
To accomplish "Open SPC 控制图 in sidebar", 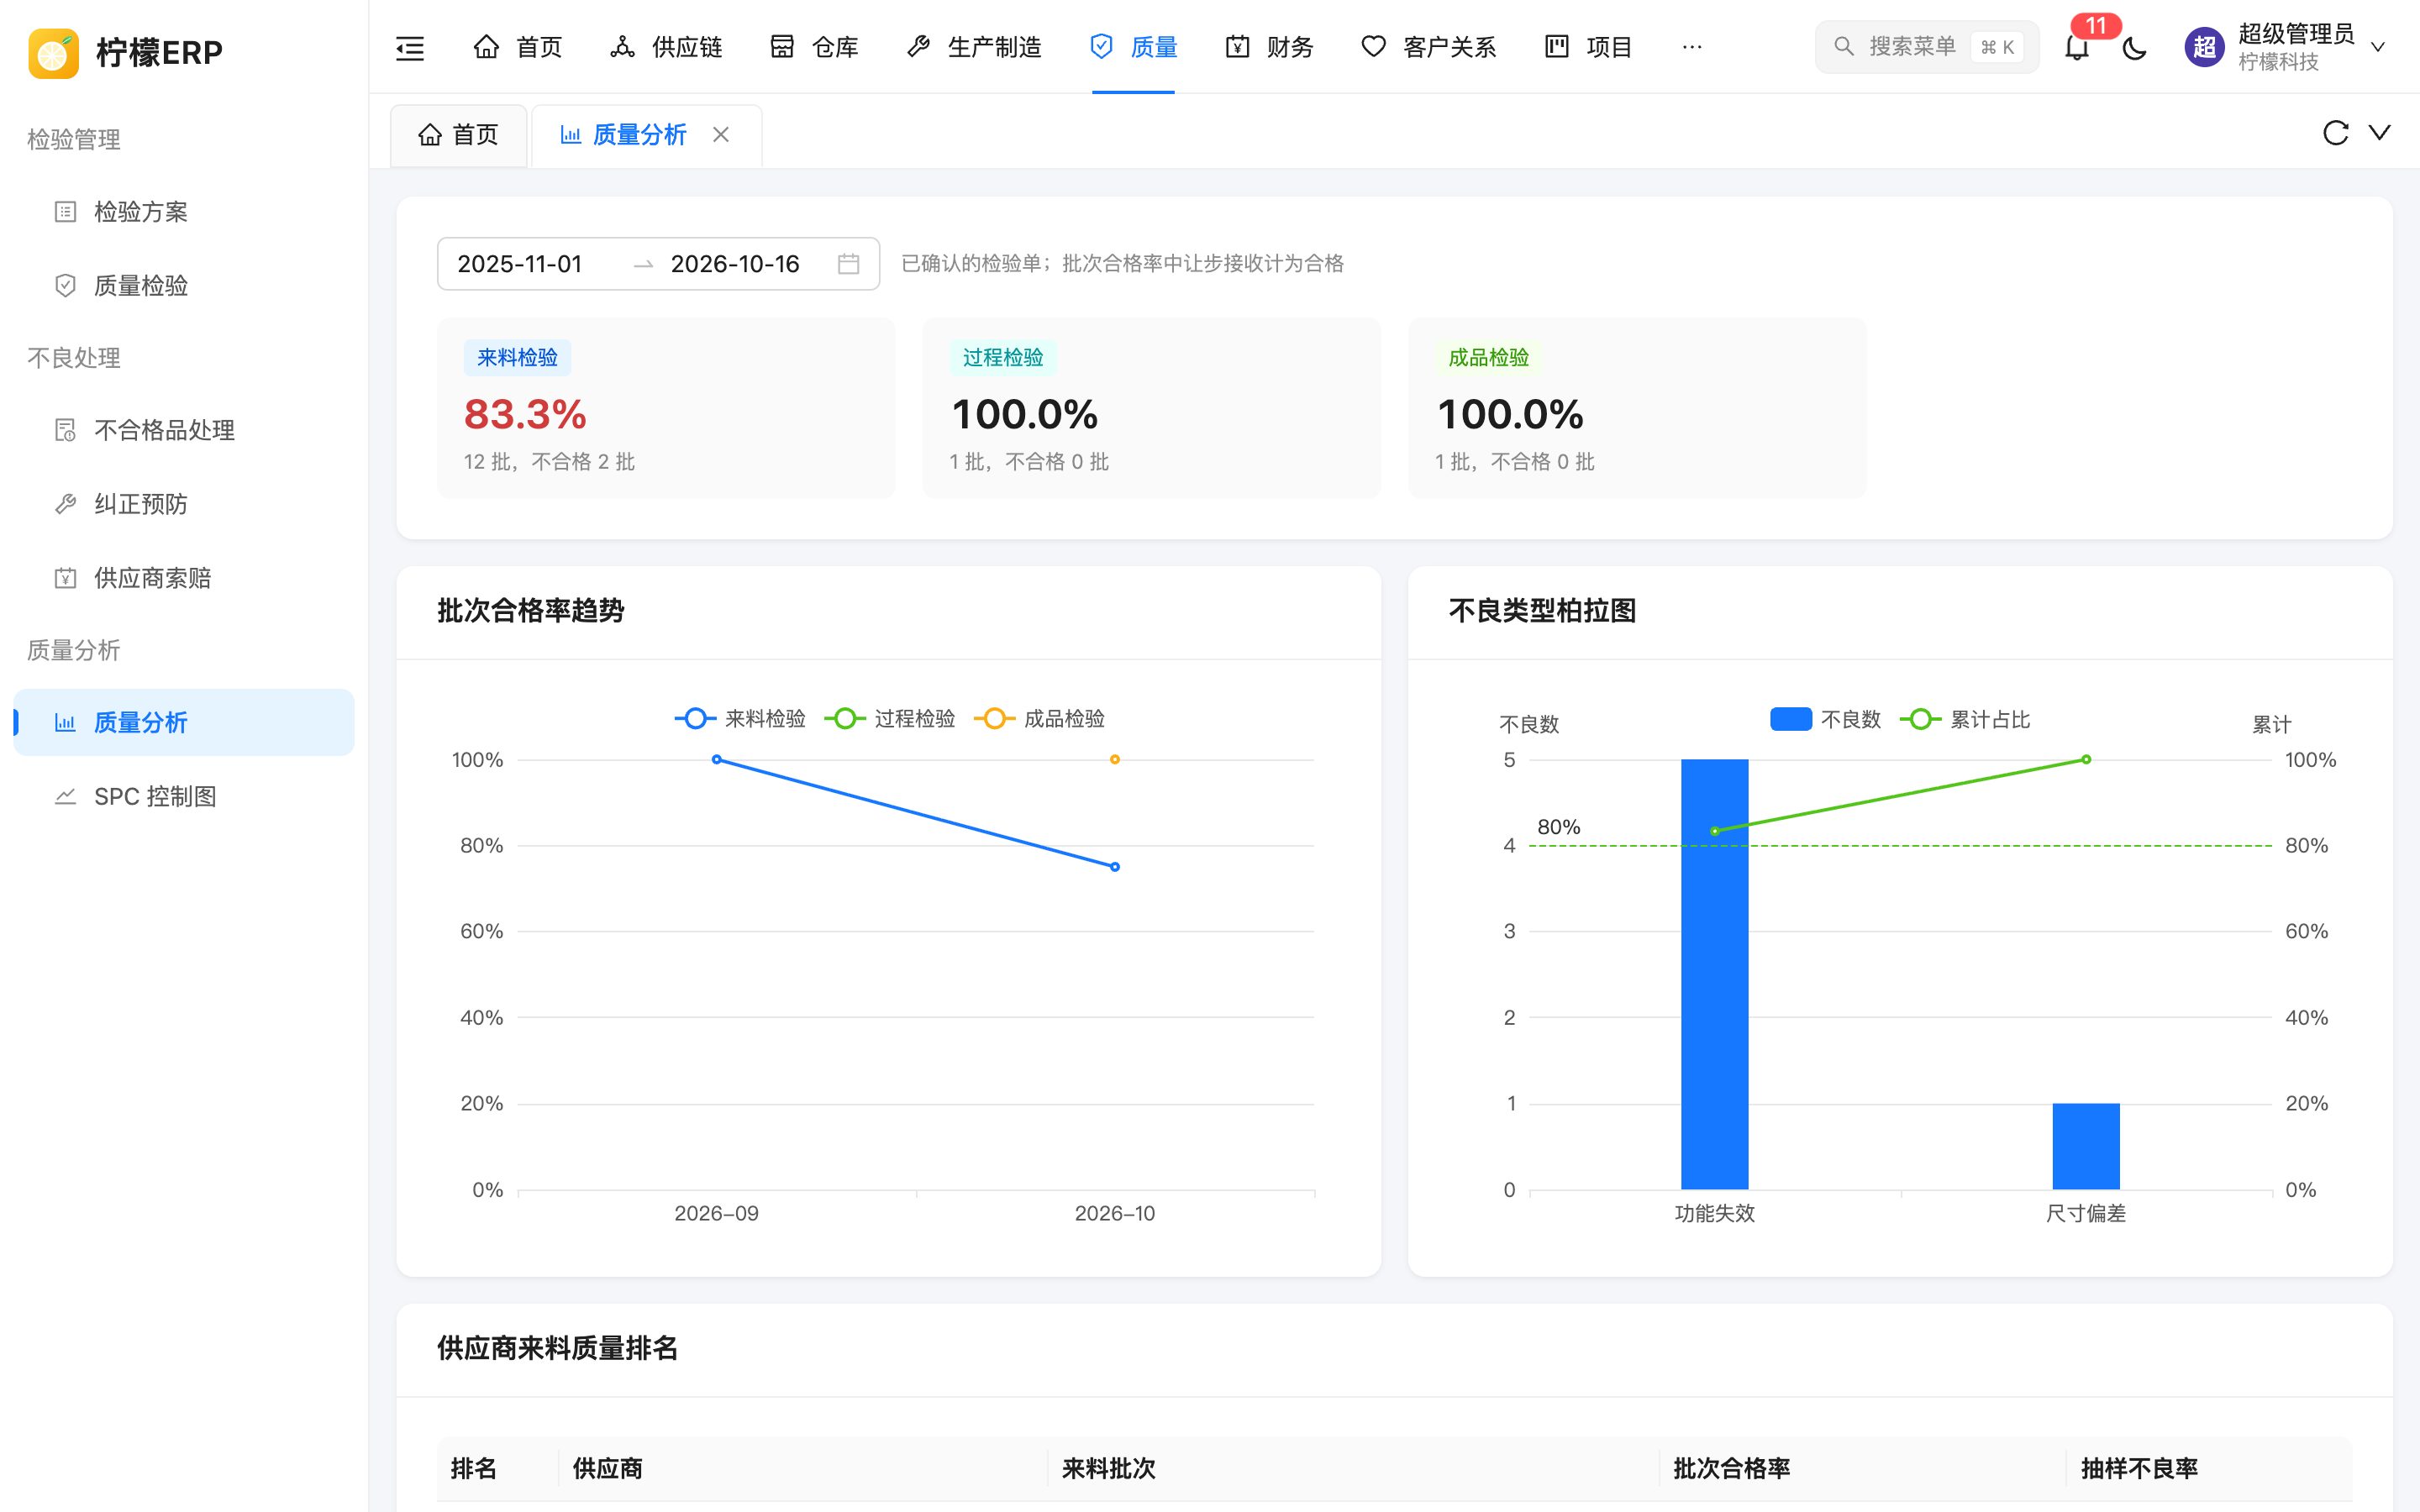I will click(184, 796).
